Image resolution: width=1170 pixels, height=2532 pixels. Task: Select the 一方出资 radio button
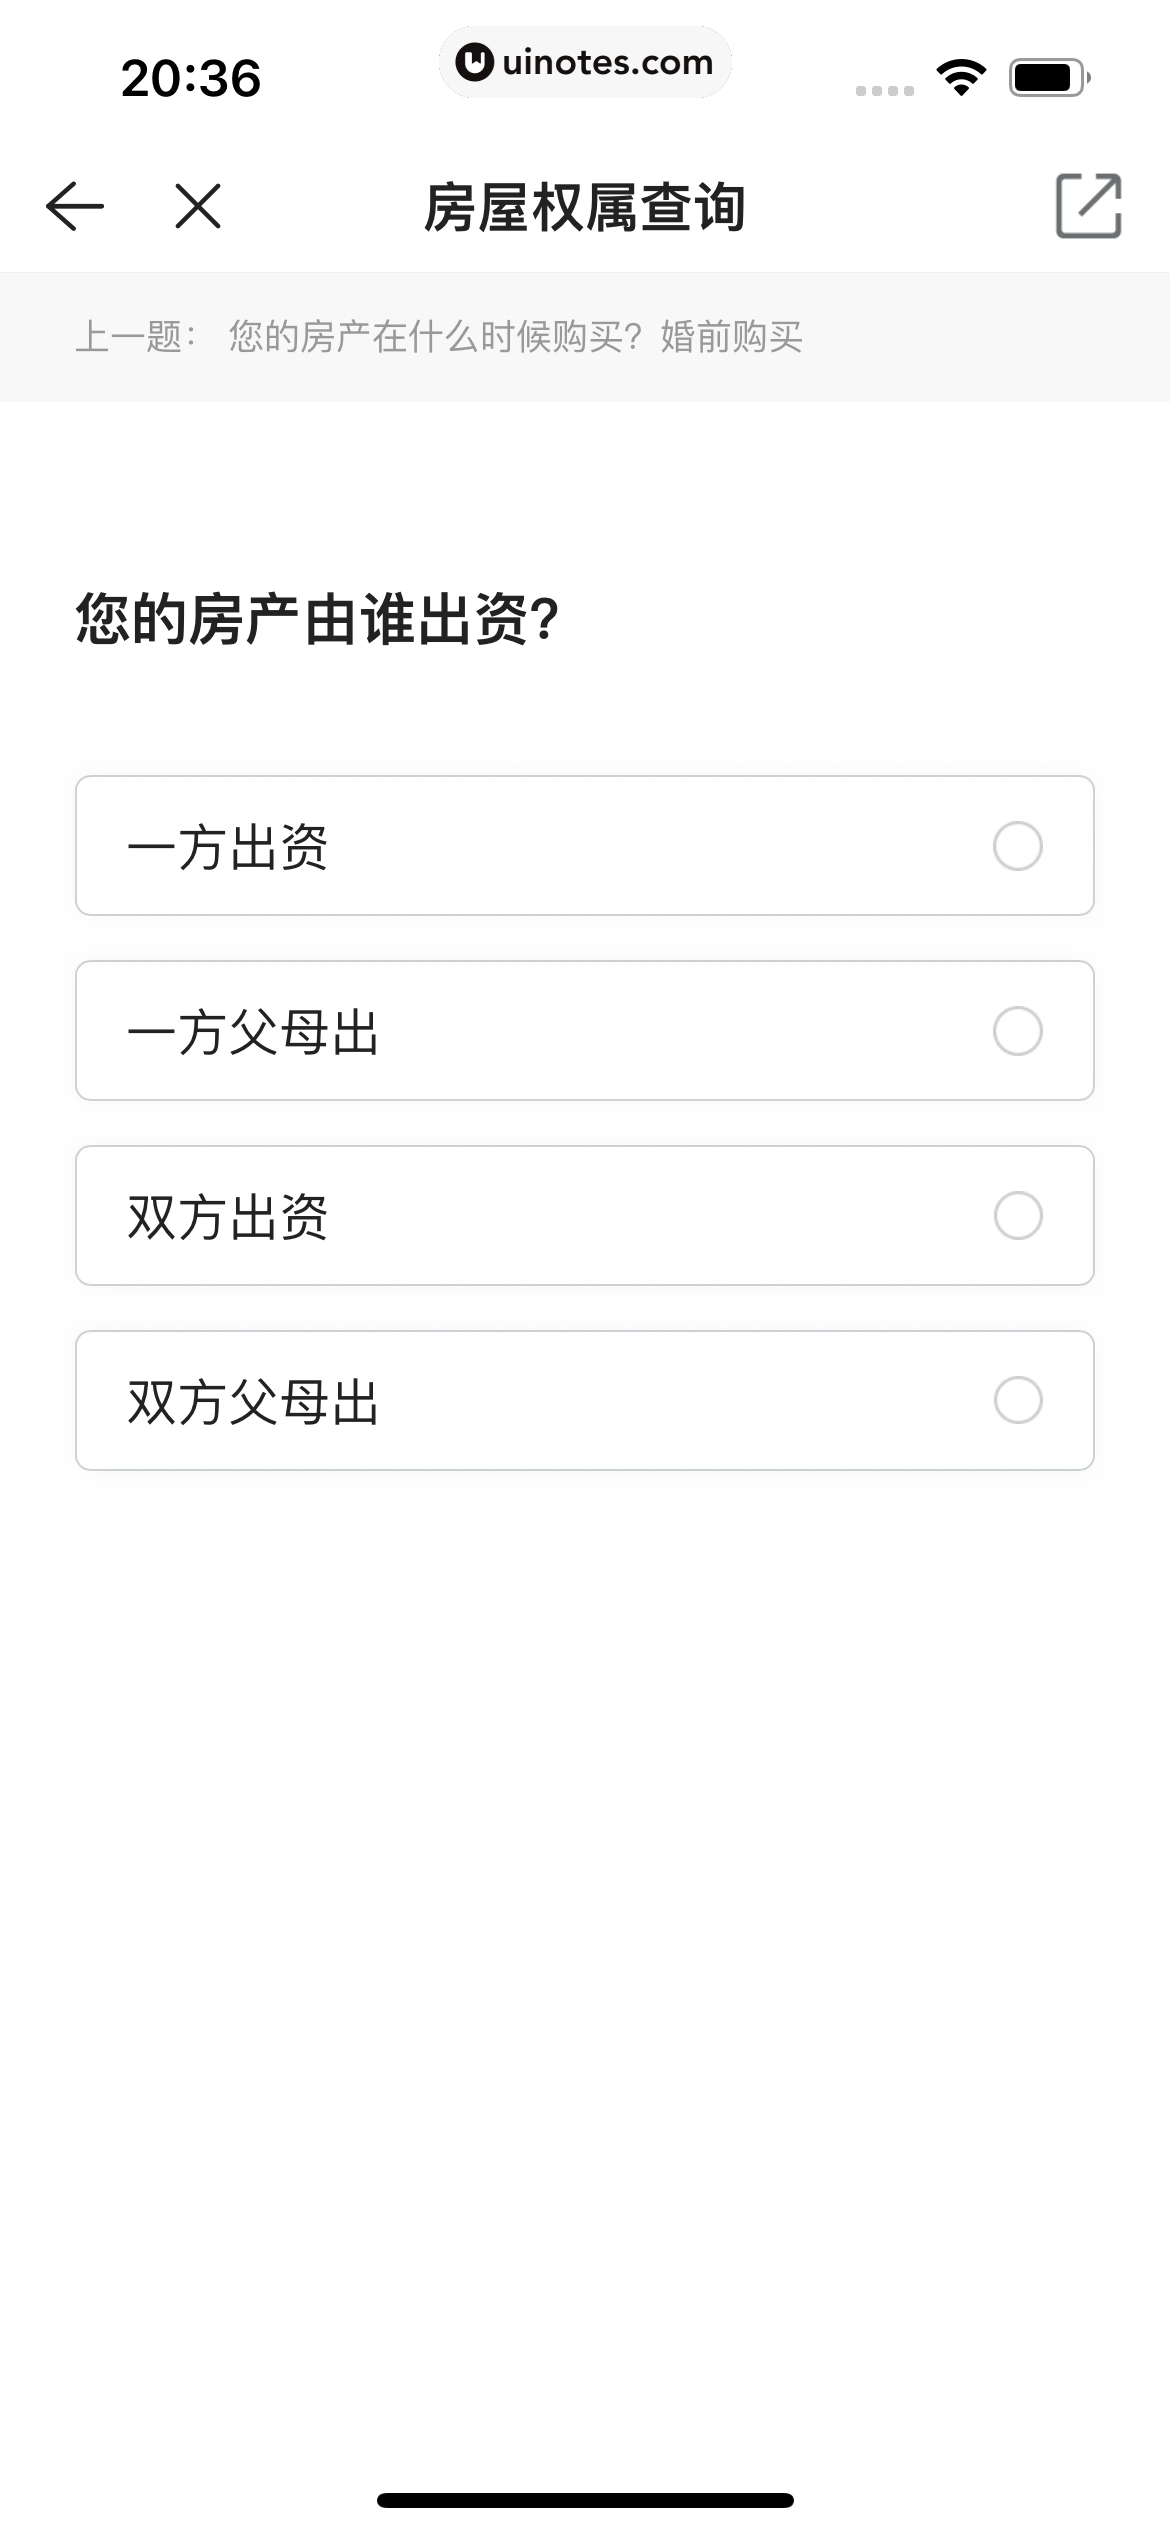[1017, 846]
